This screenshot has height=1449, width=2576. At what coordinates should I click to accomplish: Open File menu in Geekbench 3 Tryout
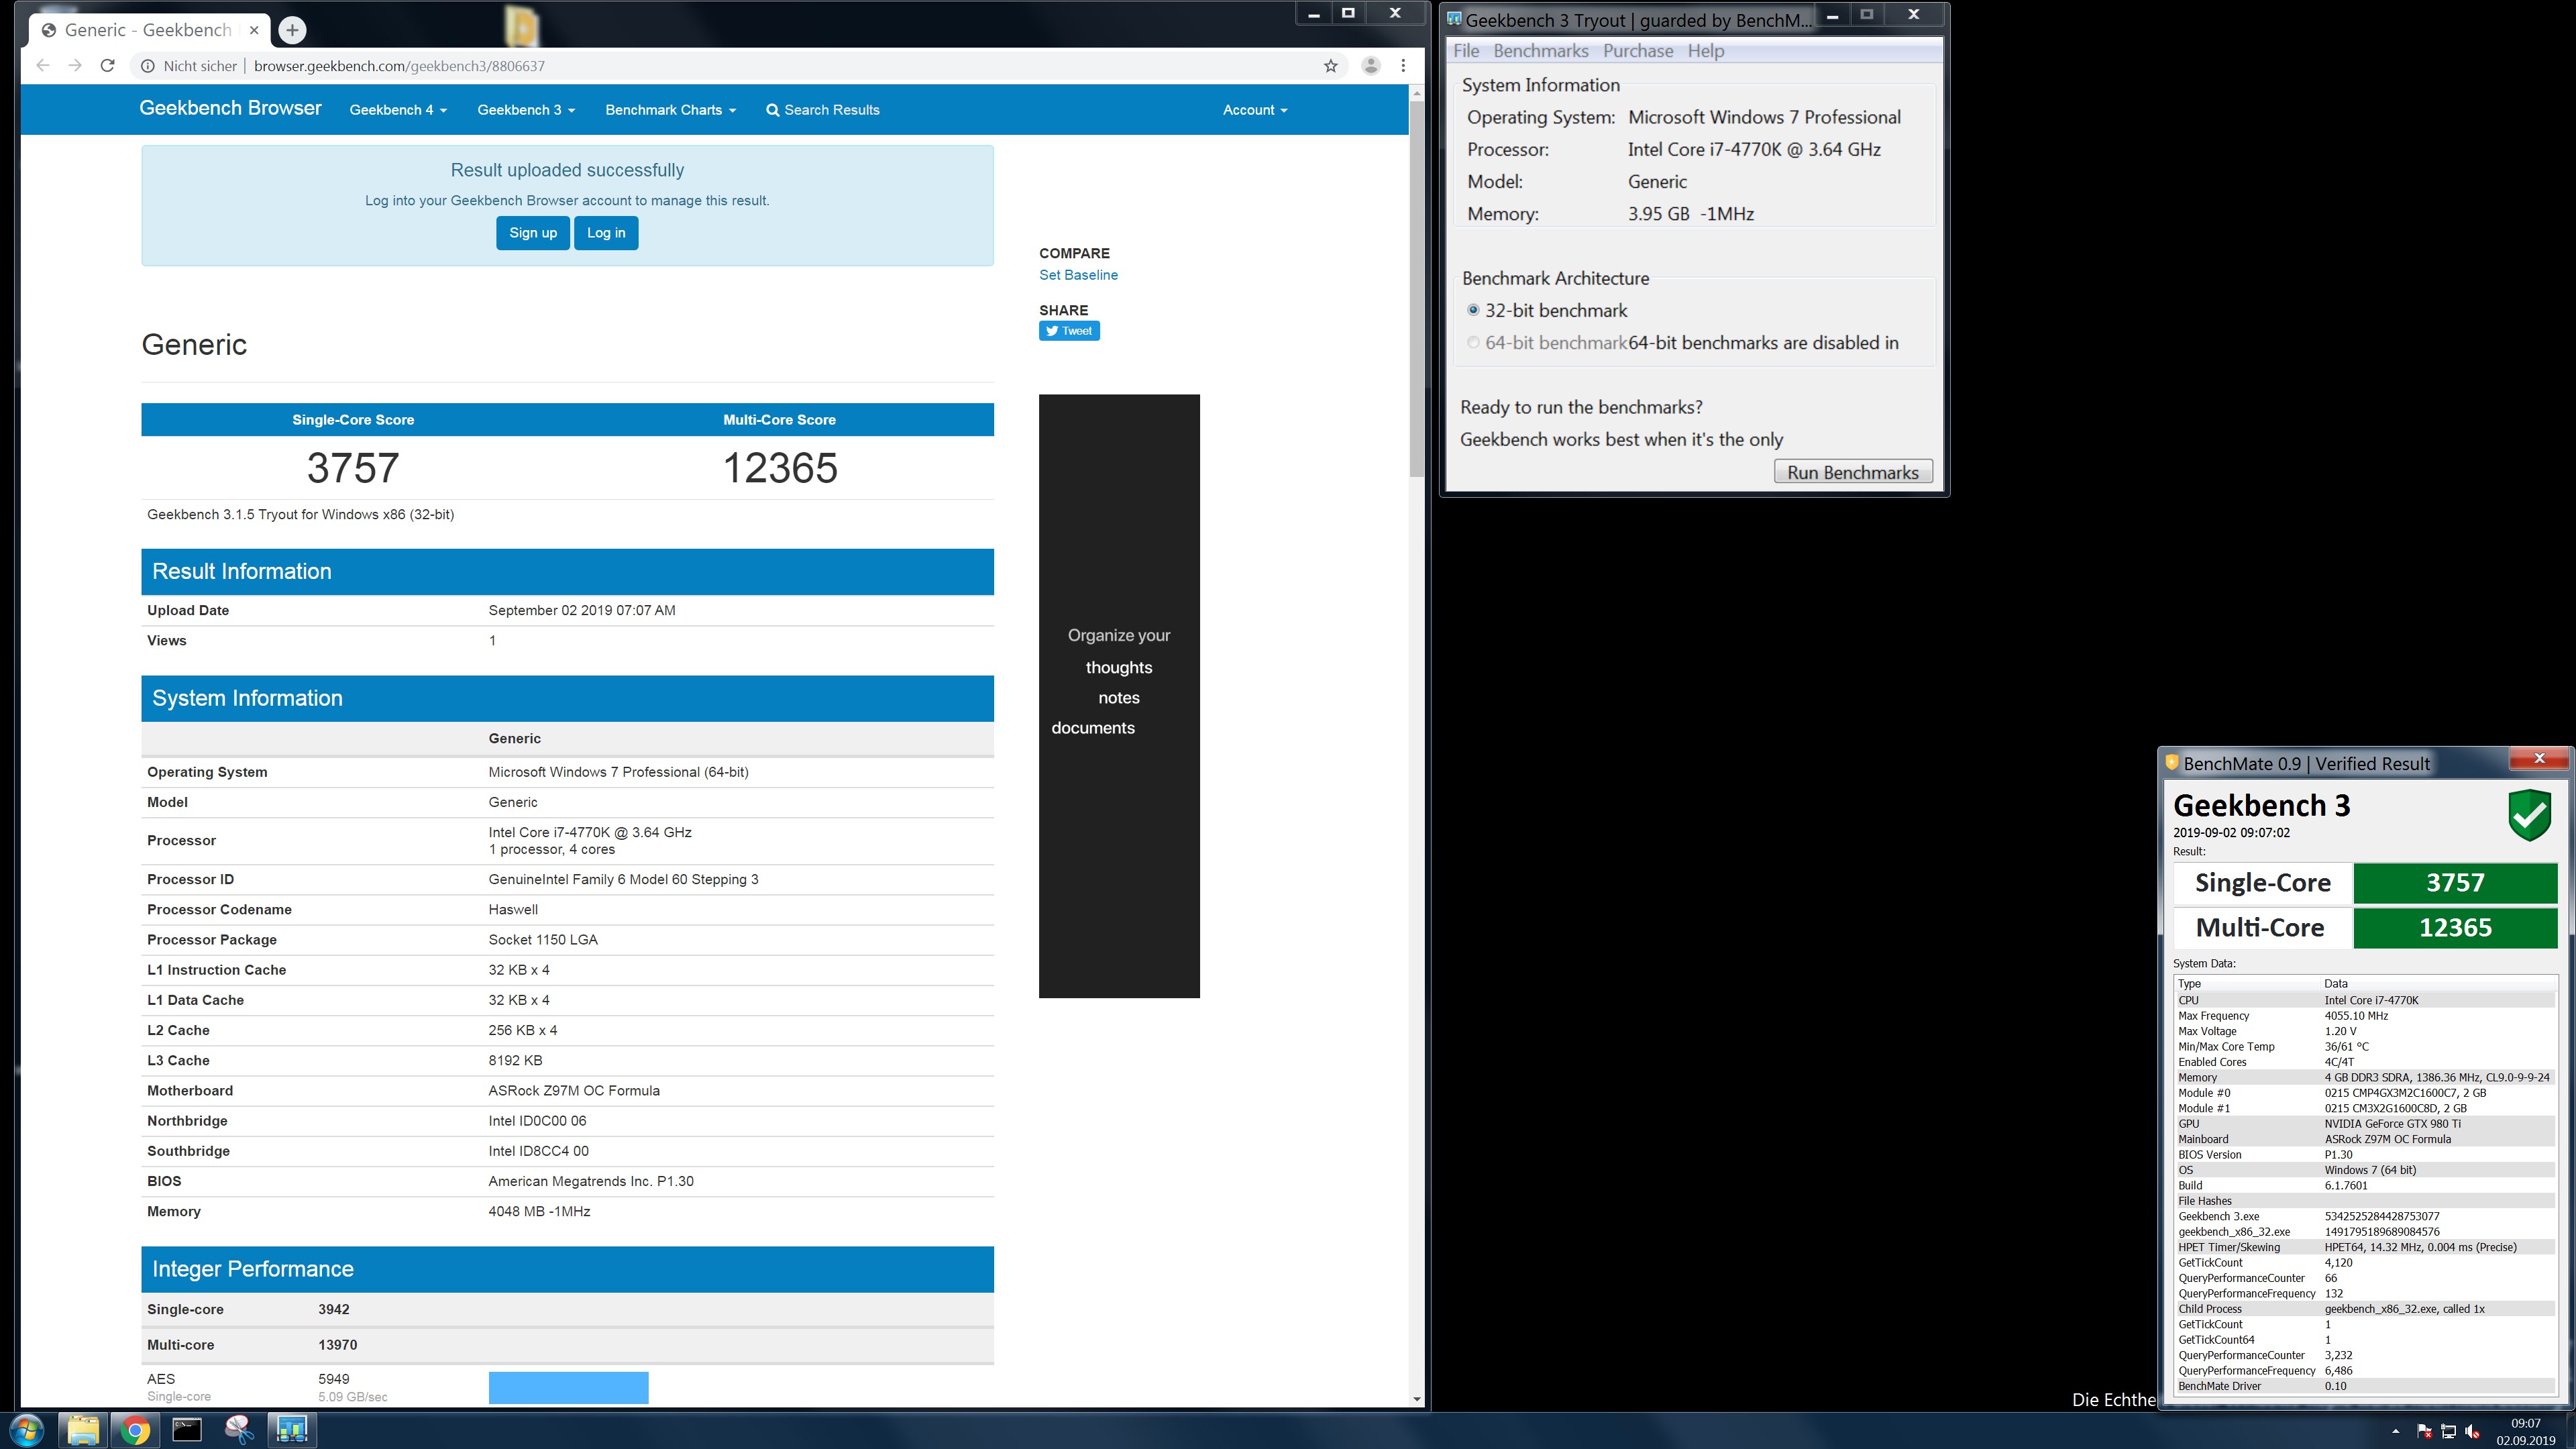(1466, 51)
